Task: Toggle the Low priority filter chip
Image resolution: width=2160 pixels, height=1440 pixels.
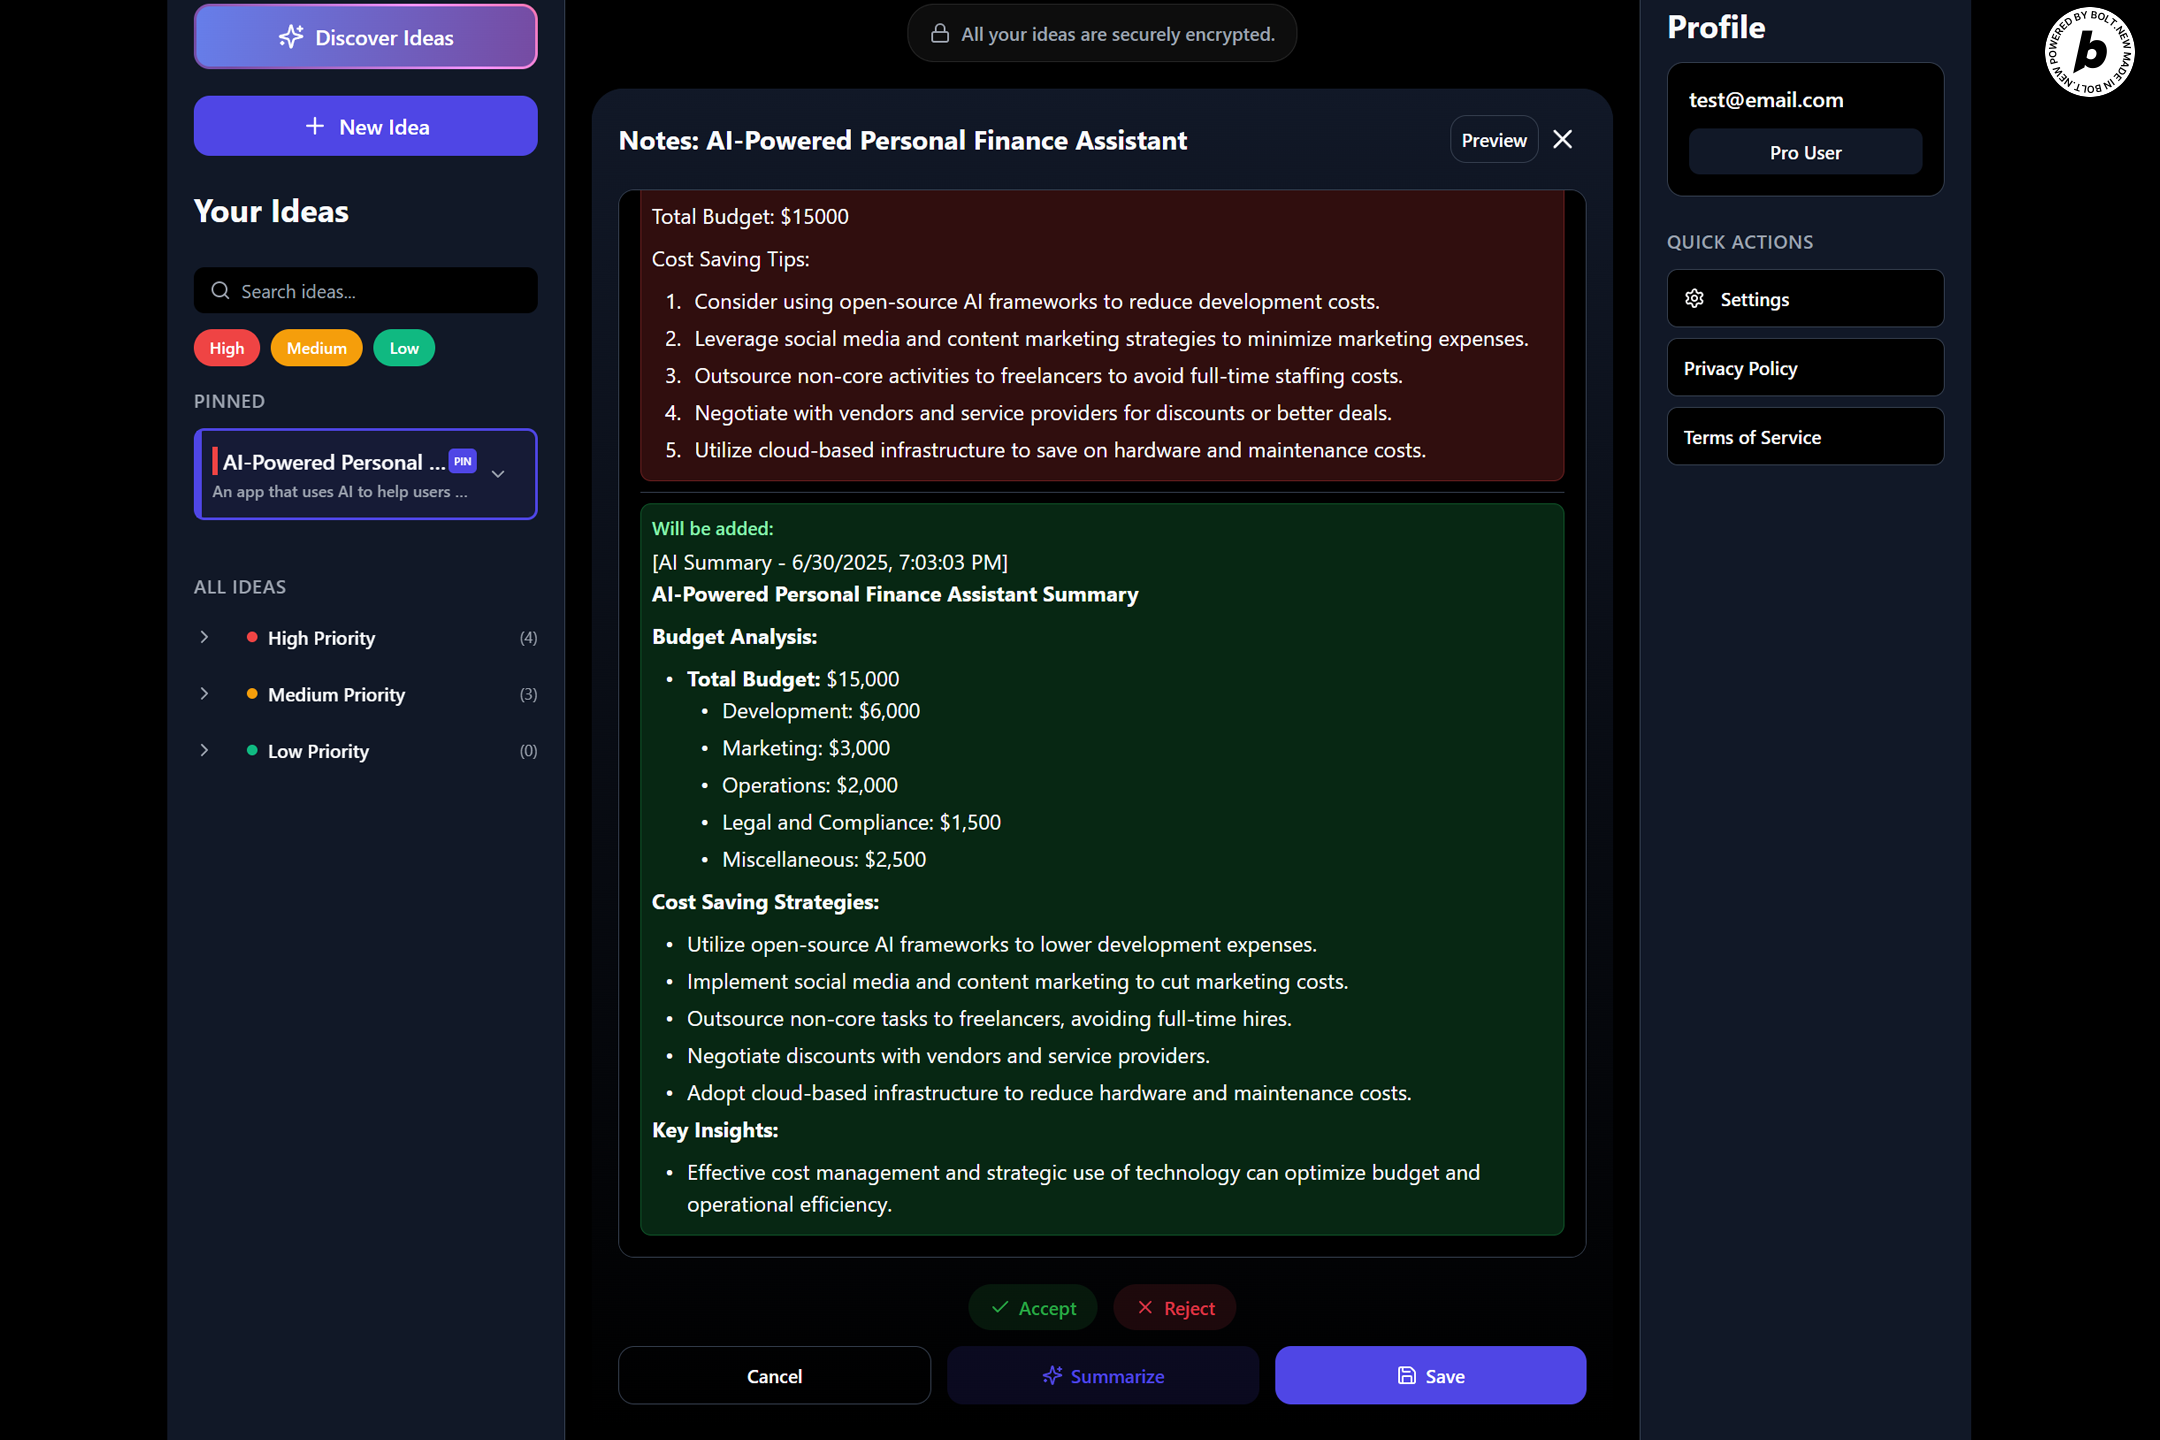Action: pyautogui.click(x=404, y=348)
